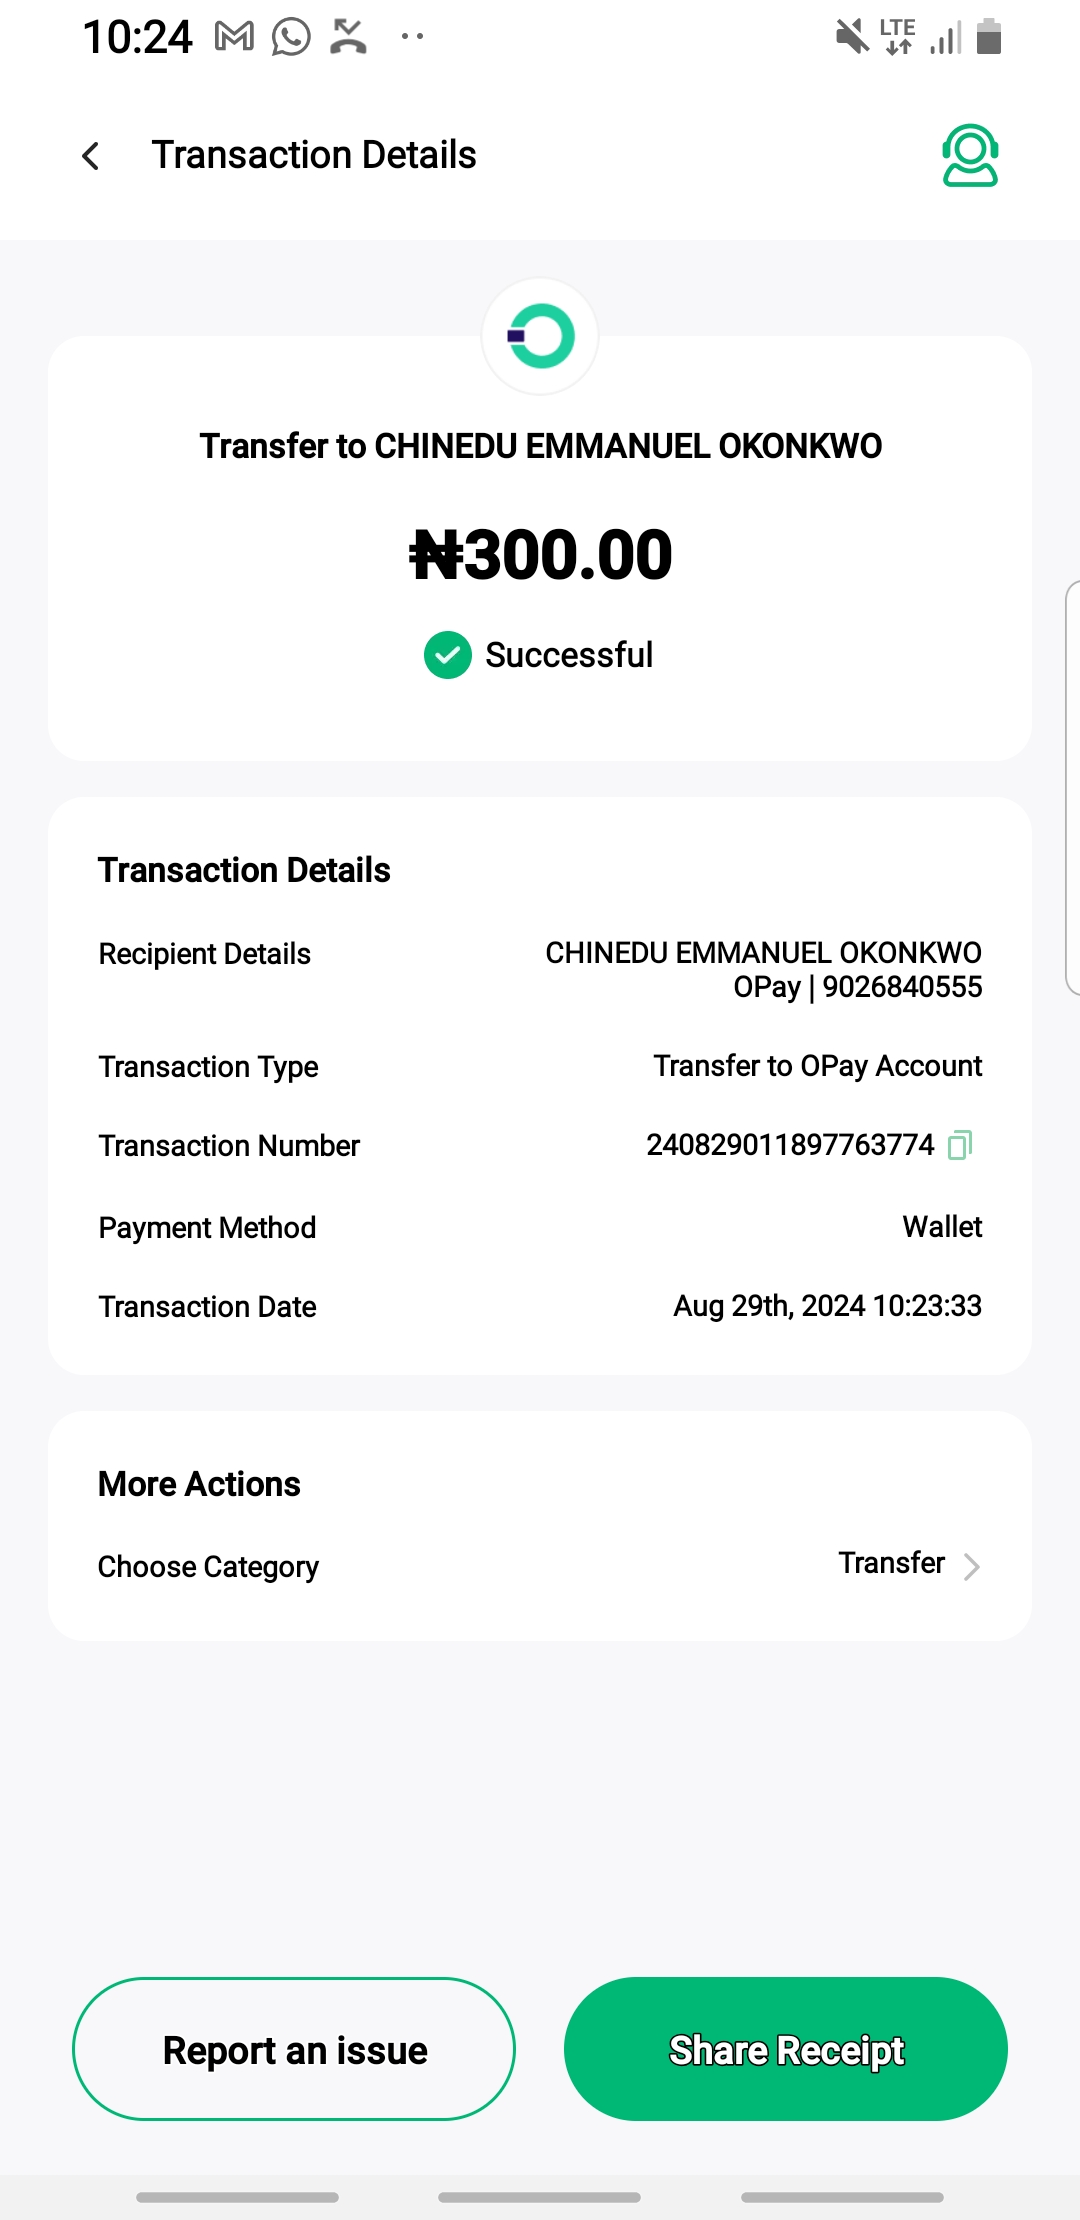Tap the center home navigation bar
The width and height of the screenshot is (1080, 2220).
coord(540,2197)
